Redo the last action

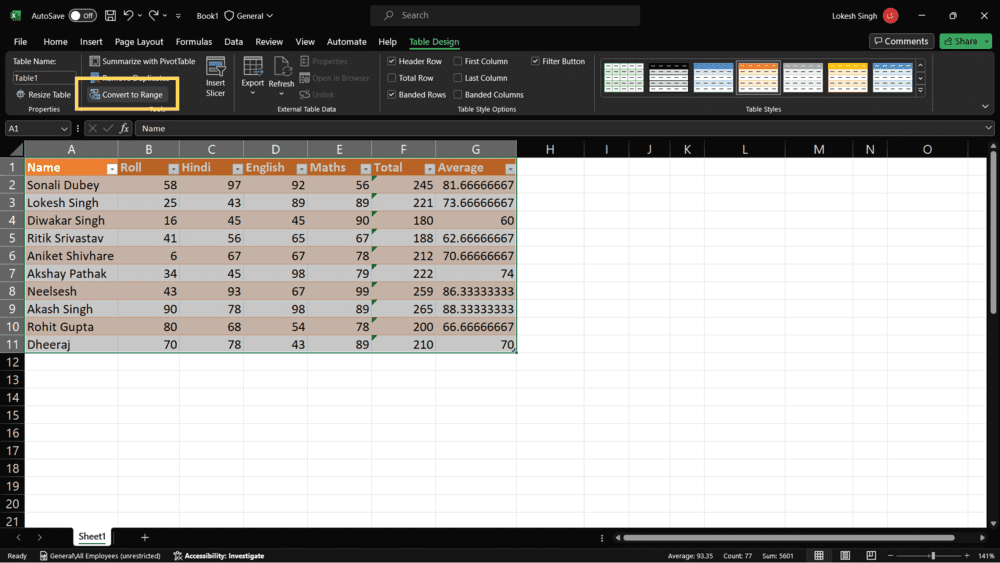tap(154, 15)
